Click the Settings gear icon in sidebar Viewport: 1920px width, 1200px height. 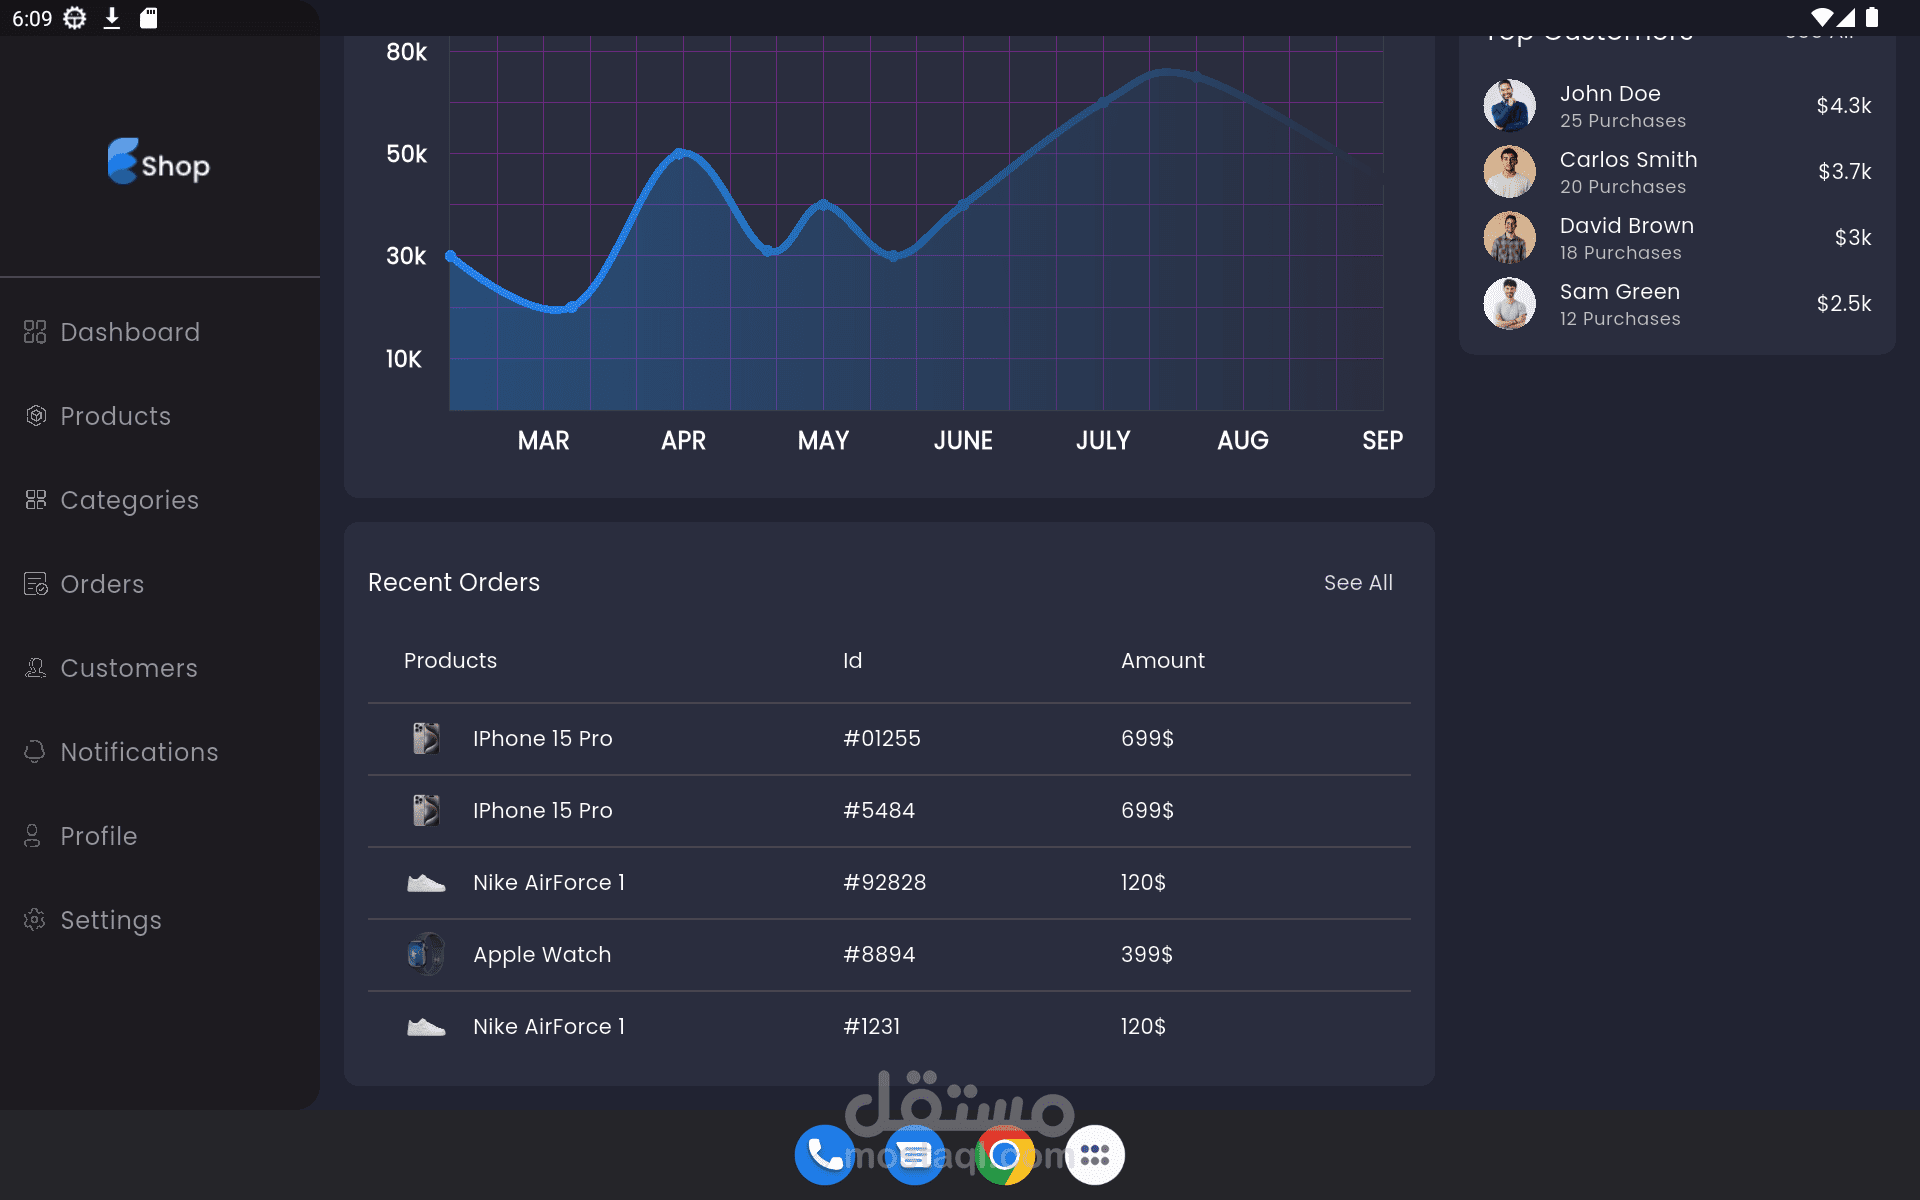coord(35,920)
